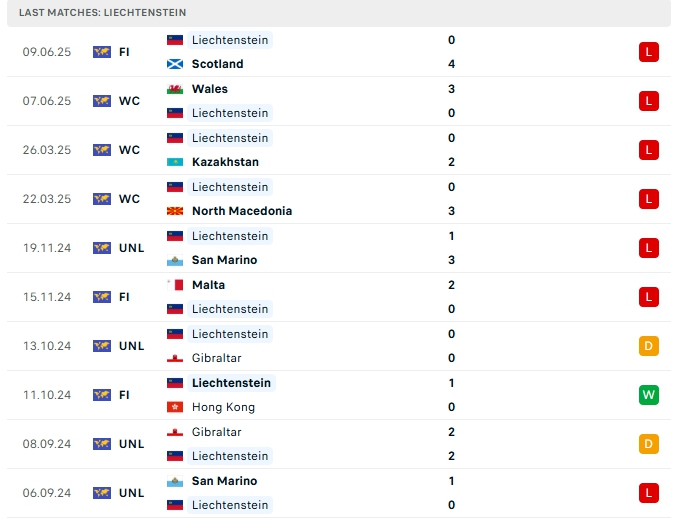Click the Kazakhstan flag icon
The width and height of the screenshot is (683, 522).
175,162
